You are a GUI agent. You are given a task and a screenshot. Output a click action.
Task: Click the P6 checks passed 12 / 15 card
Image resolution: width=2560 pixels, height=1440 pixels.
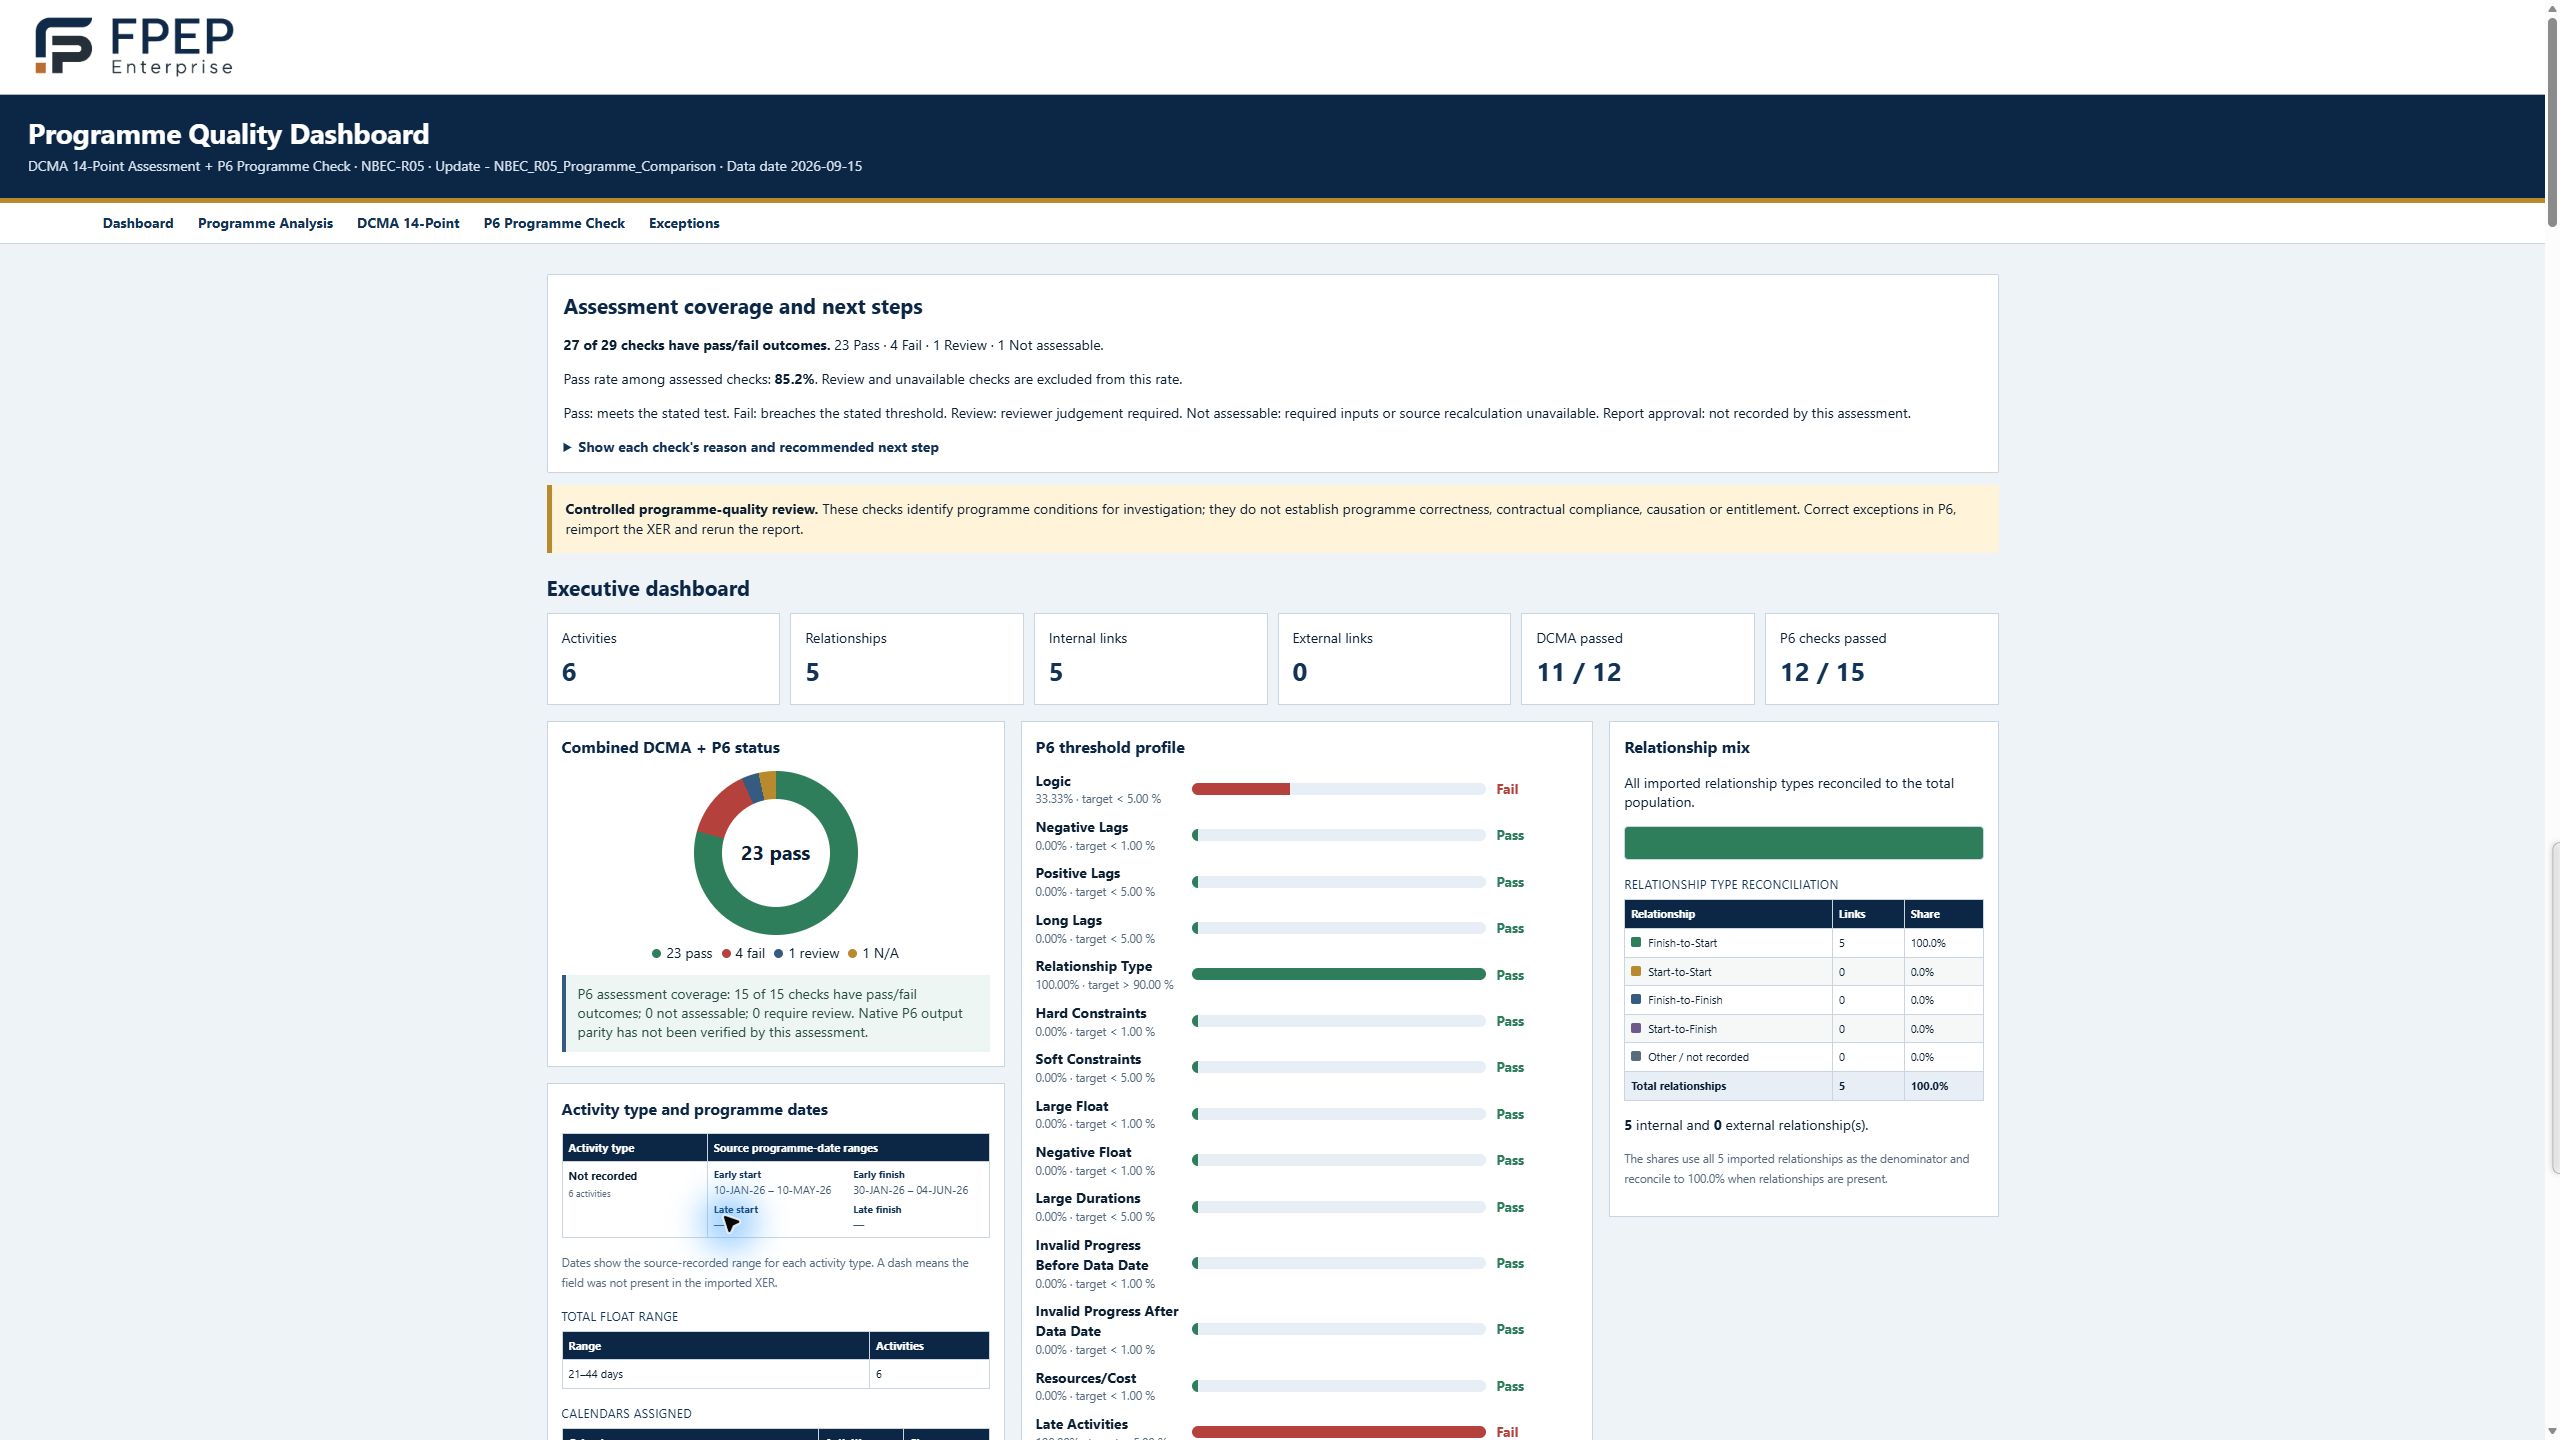coord(1882,659)
